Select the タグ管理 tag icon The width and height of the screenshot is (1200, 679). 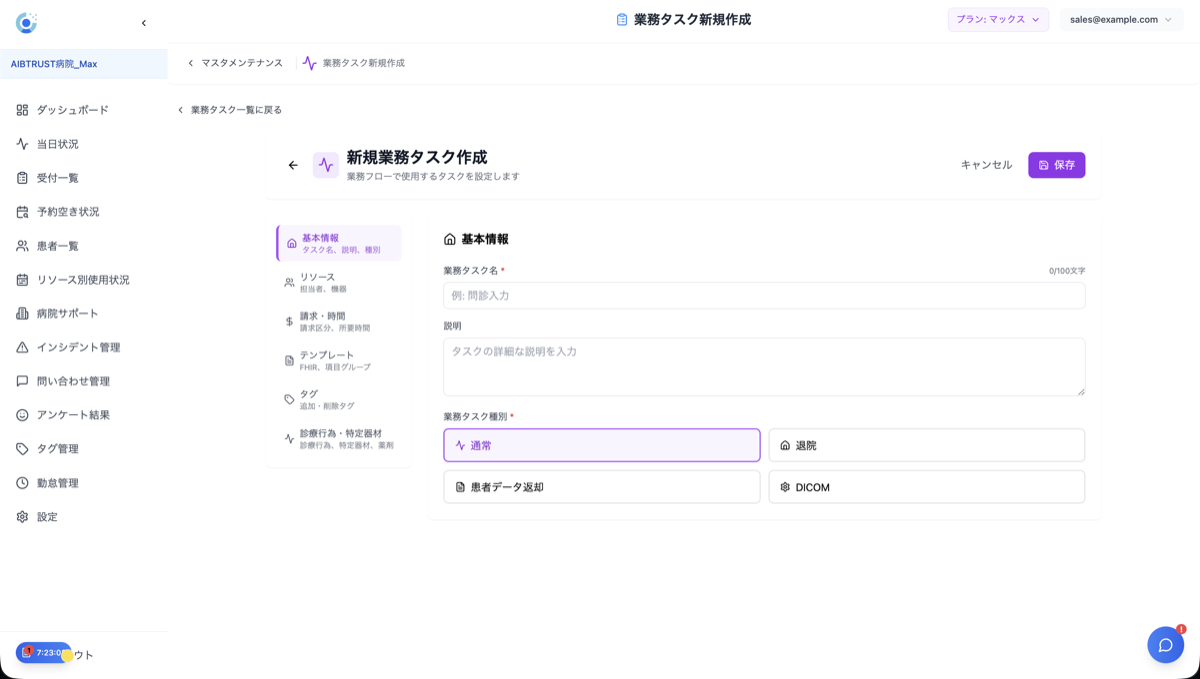[20, 449]
